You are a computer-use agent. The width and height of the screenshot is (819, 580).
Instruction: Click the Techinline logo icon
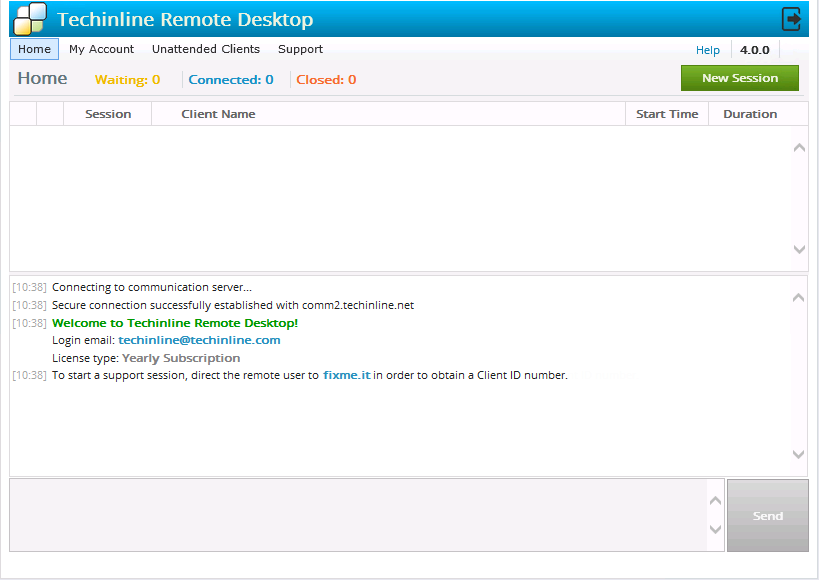29,19
